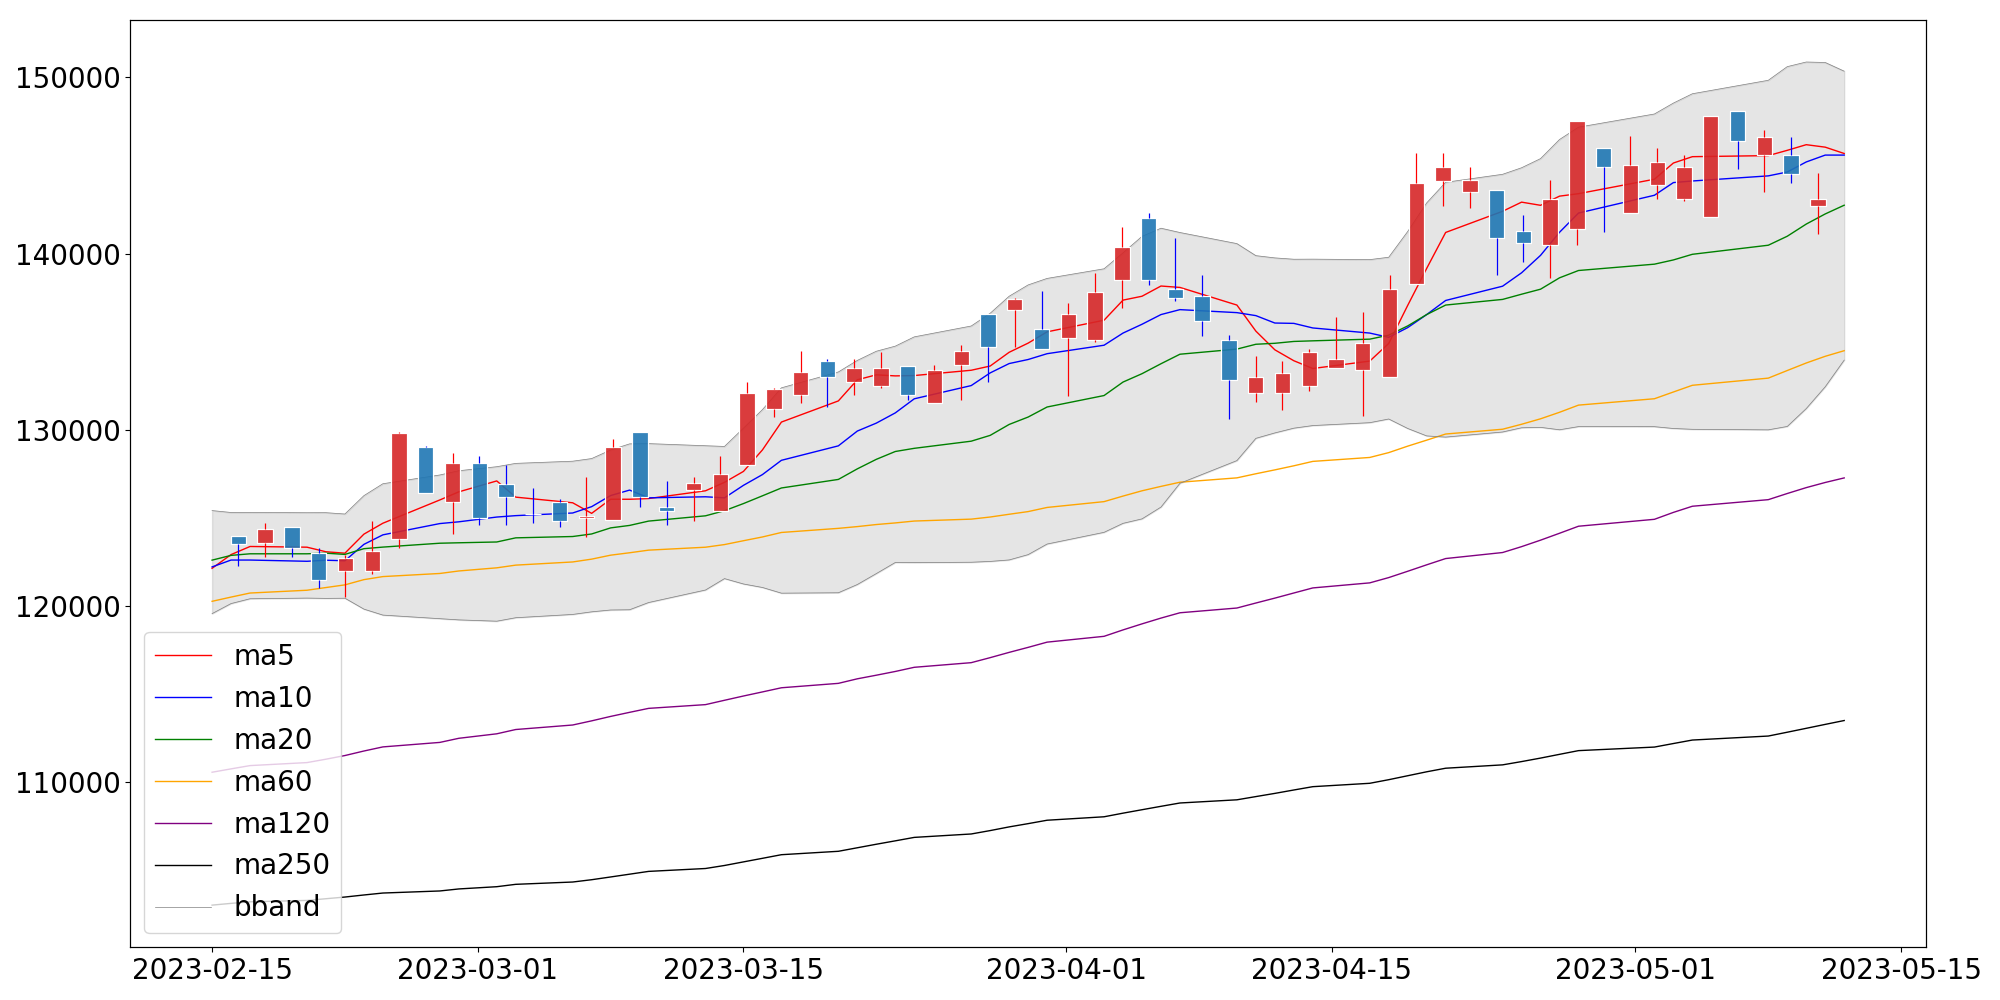Click the ma60 legend label
The image size is (2000, 1000).
[x=273, y=782]
